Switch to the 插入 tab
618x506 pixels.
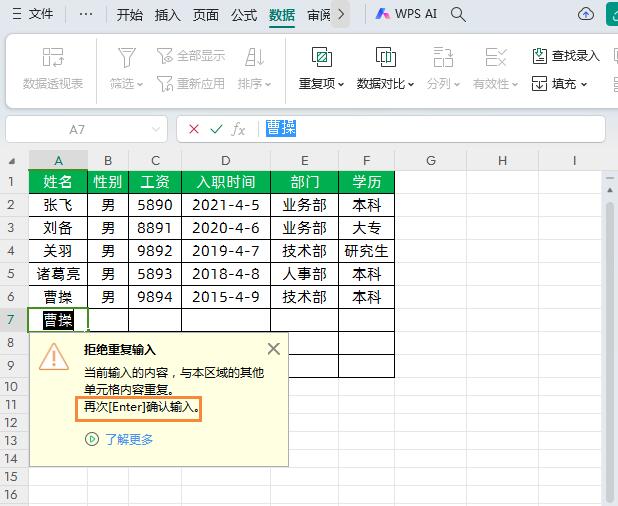[x=168, y=15]
